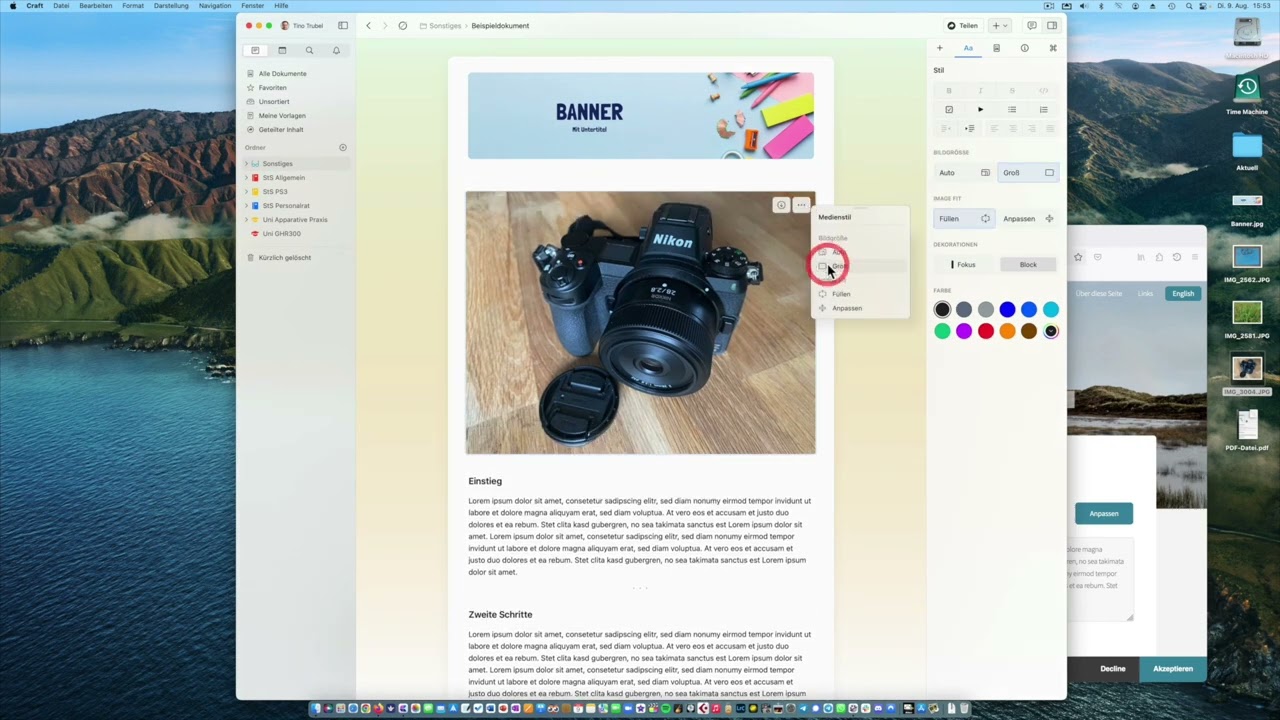Open the insert plus tab
The image size is (1280, 720).
coord(939,48)
